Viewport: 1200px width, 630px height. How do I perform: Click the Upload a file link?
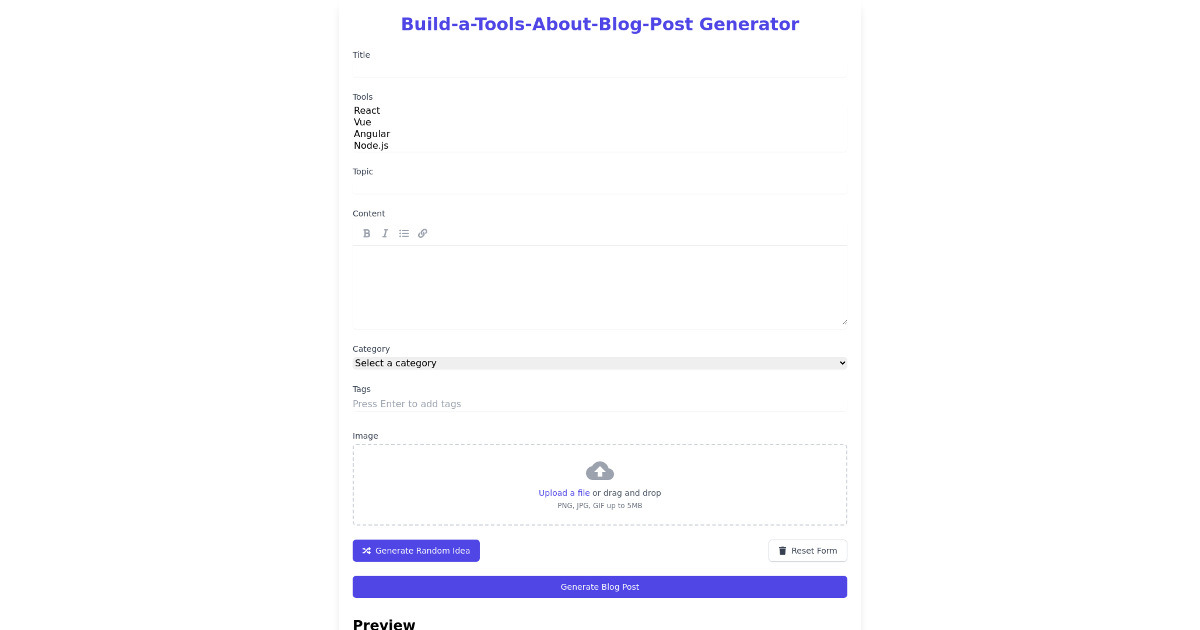(x=563, y=492)
